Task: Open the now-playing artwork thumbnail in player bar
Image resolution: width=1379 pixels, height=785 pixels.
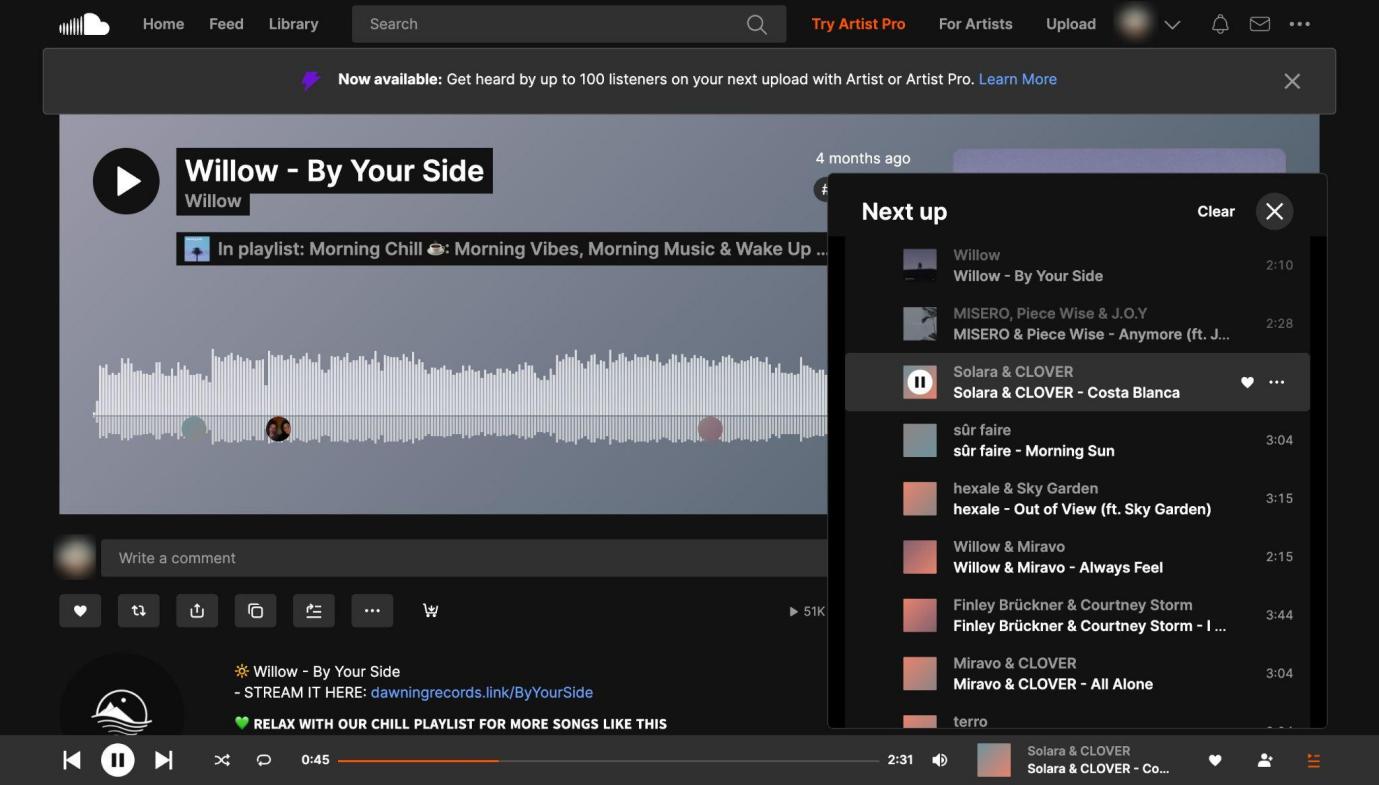Action: point(994,760)
